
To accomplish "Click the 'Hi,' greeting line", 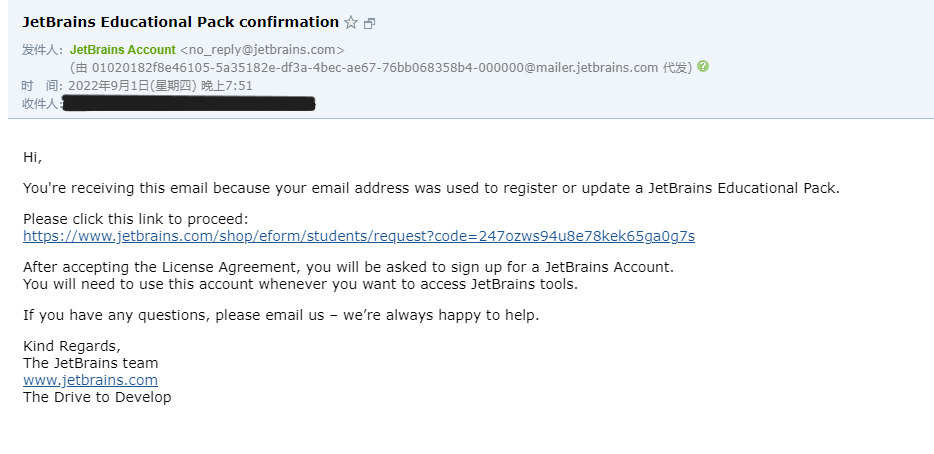I will [x=32, y=157].
